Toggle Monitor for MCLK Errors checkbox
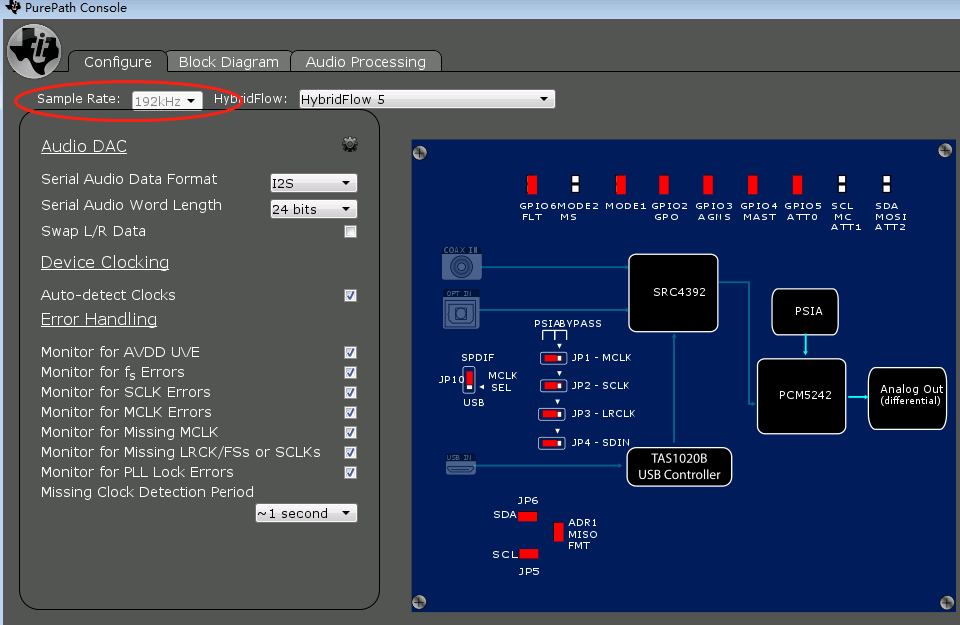Image resolution: width=960 pixels, height=625 pixels. click(350, 413)
